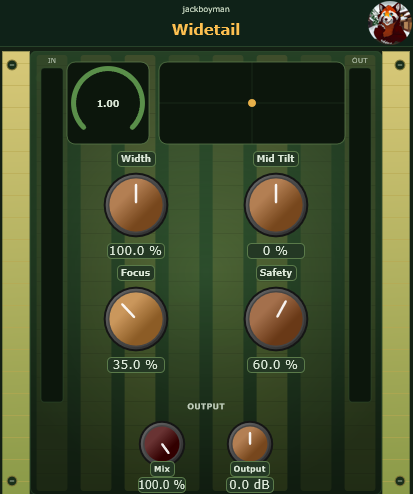Select the Mid Tilt value field 0 %
Image resolution: width=413 pixels, height=494 pixels.
pyautogui.click(x=276, y=251)
